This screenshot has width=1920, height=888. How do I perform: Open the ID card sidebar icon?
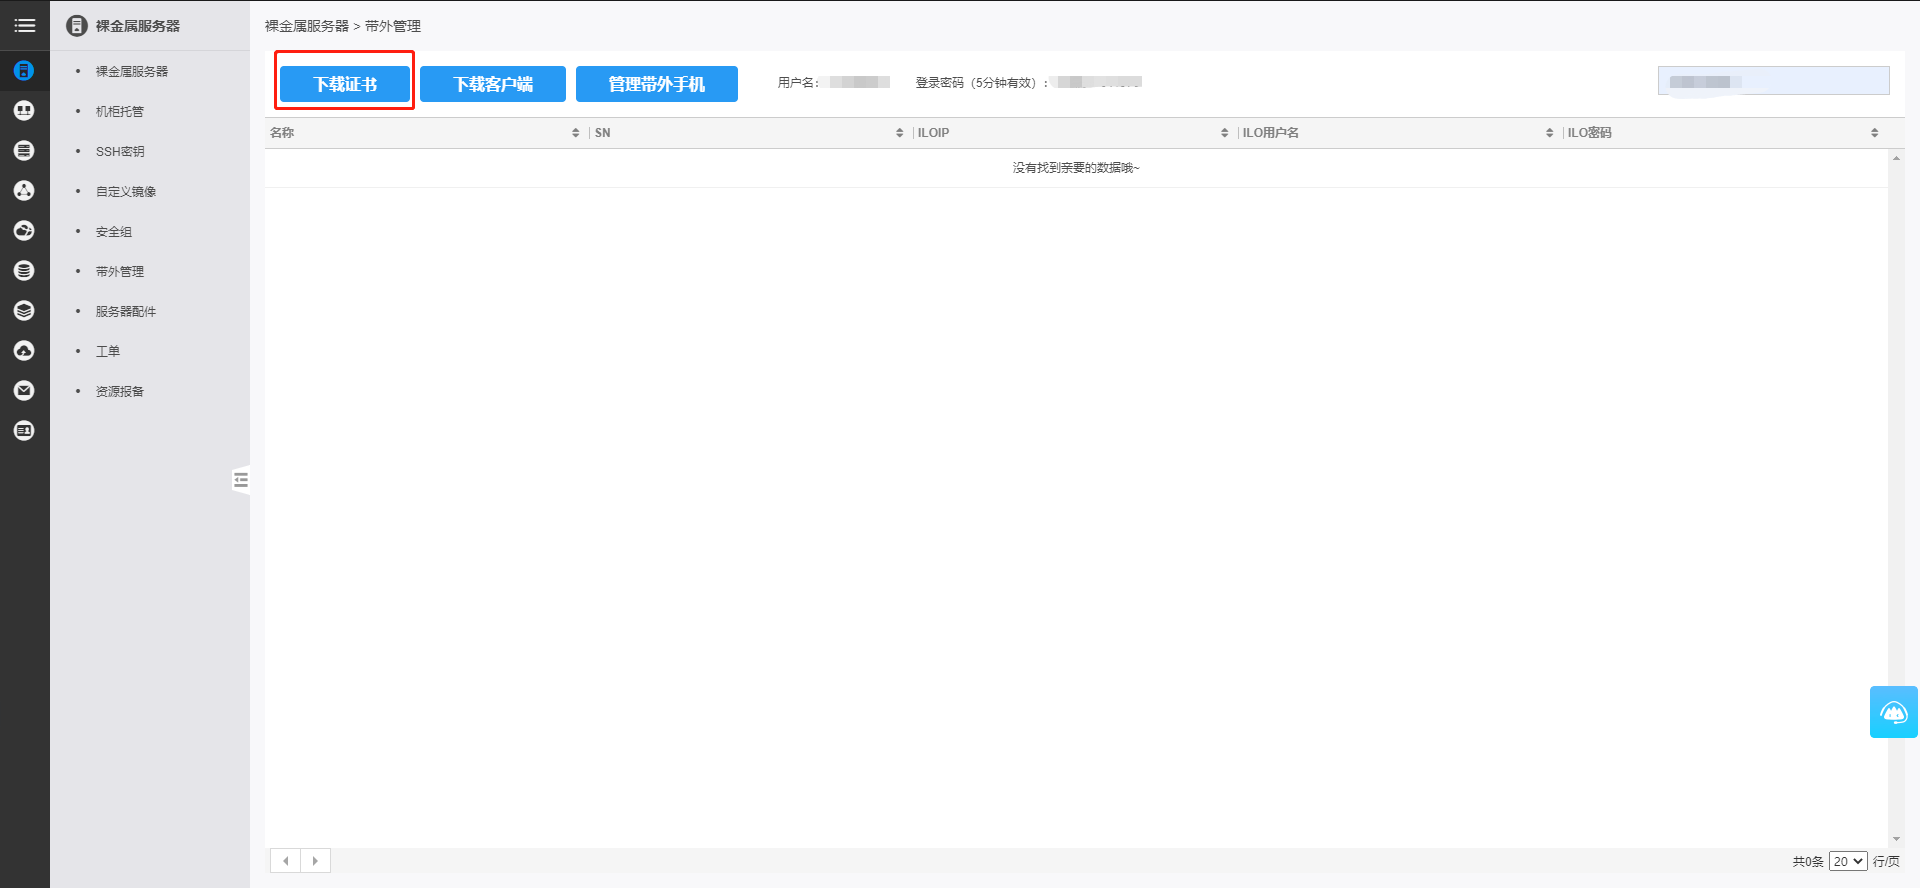[x=24, y=431]
